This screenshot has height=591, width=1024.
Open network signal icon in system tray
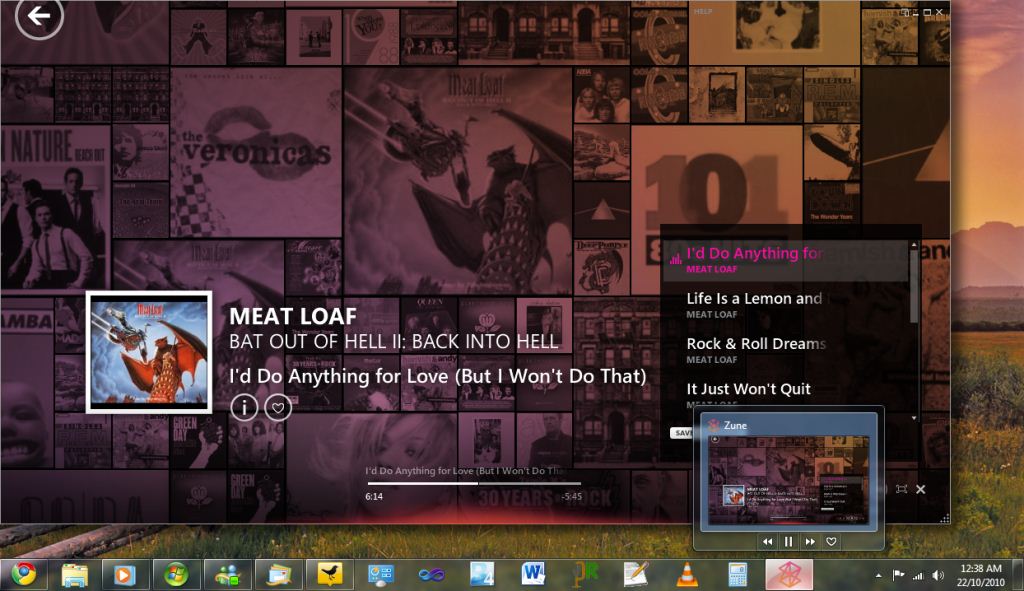[x=918, y=575]
